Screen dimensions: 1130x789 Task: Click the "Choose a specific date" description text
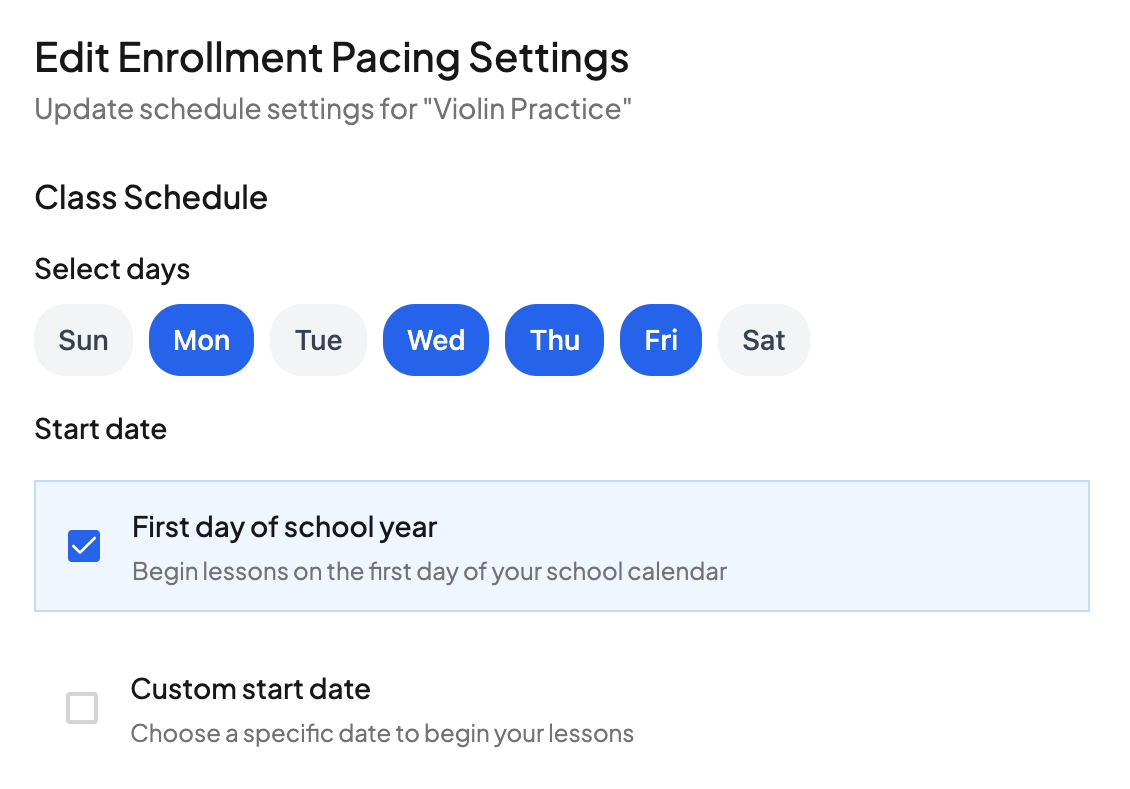[x=382, y=734]
